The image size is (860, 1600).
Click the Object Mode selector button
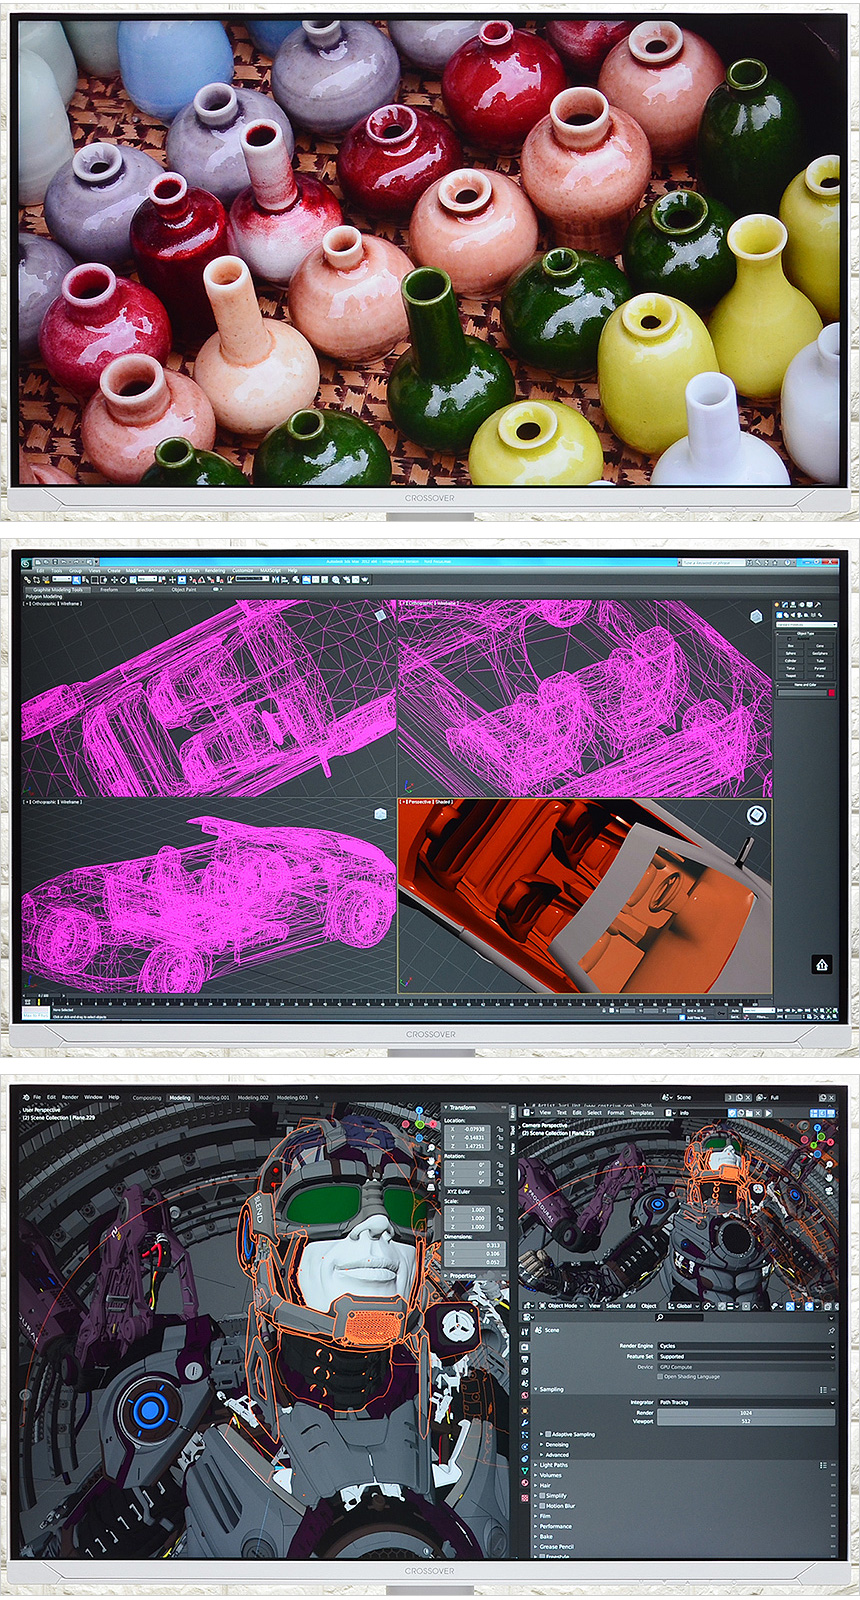pyautogui.click(x=562, y=1305)
